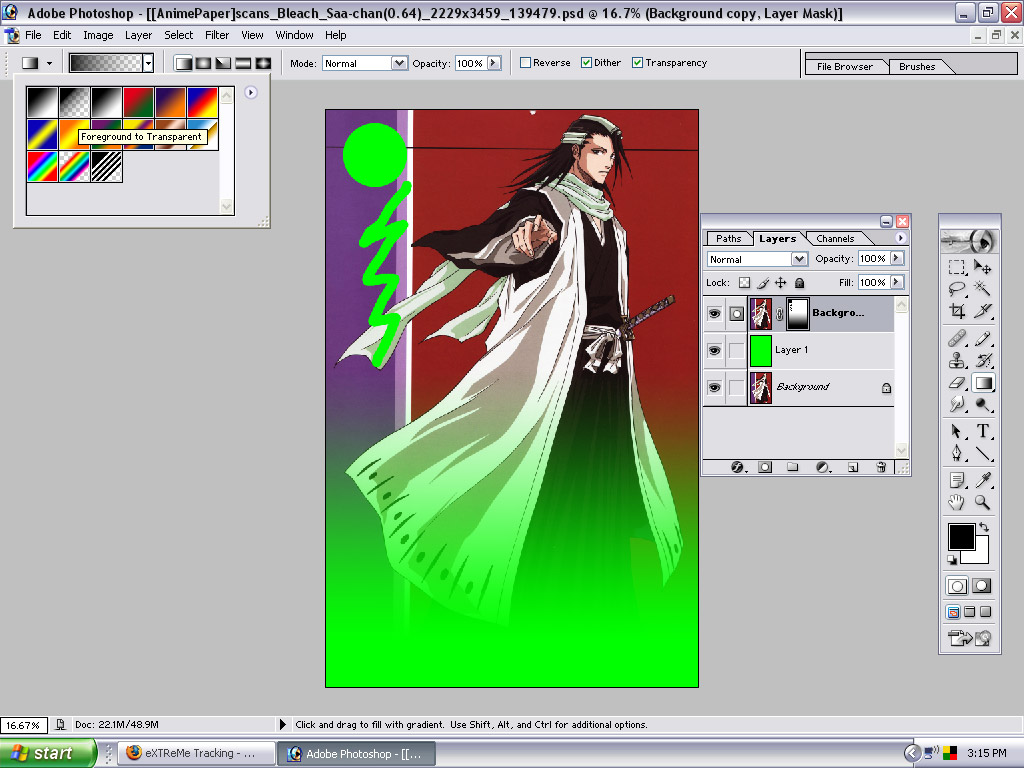The height and width of the screenshot is (768, 1024).
Task: Select the Healing Brush tool
Action: pos(957,338)
